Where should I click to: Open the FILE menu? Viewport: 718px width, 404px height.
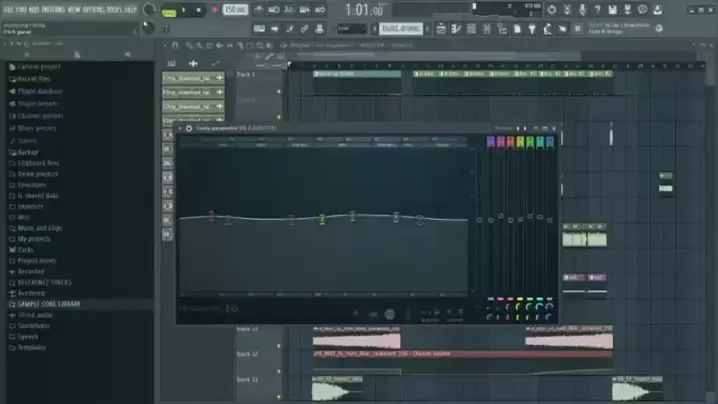tap(9, 8)
